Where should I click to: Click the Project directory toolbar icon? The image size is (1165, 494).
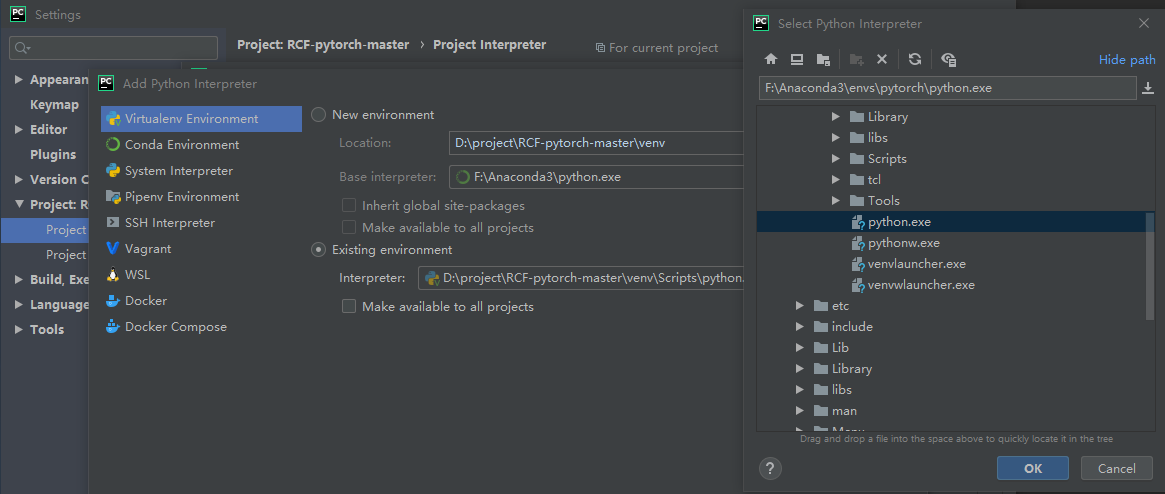tap(823, 60)
